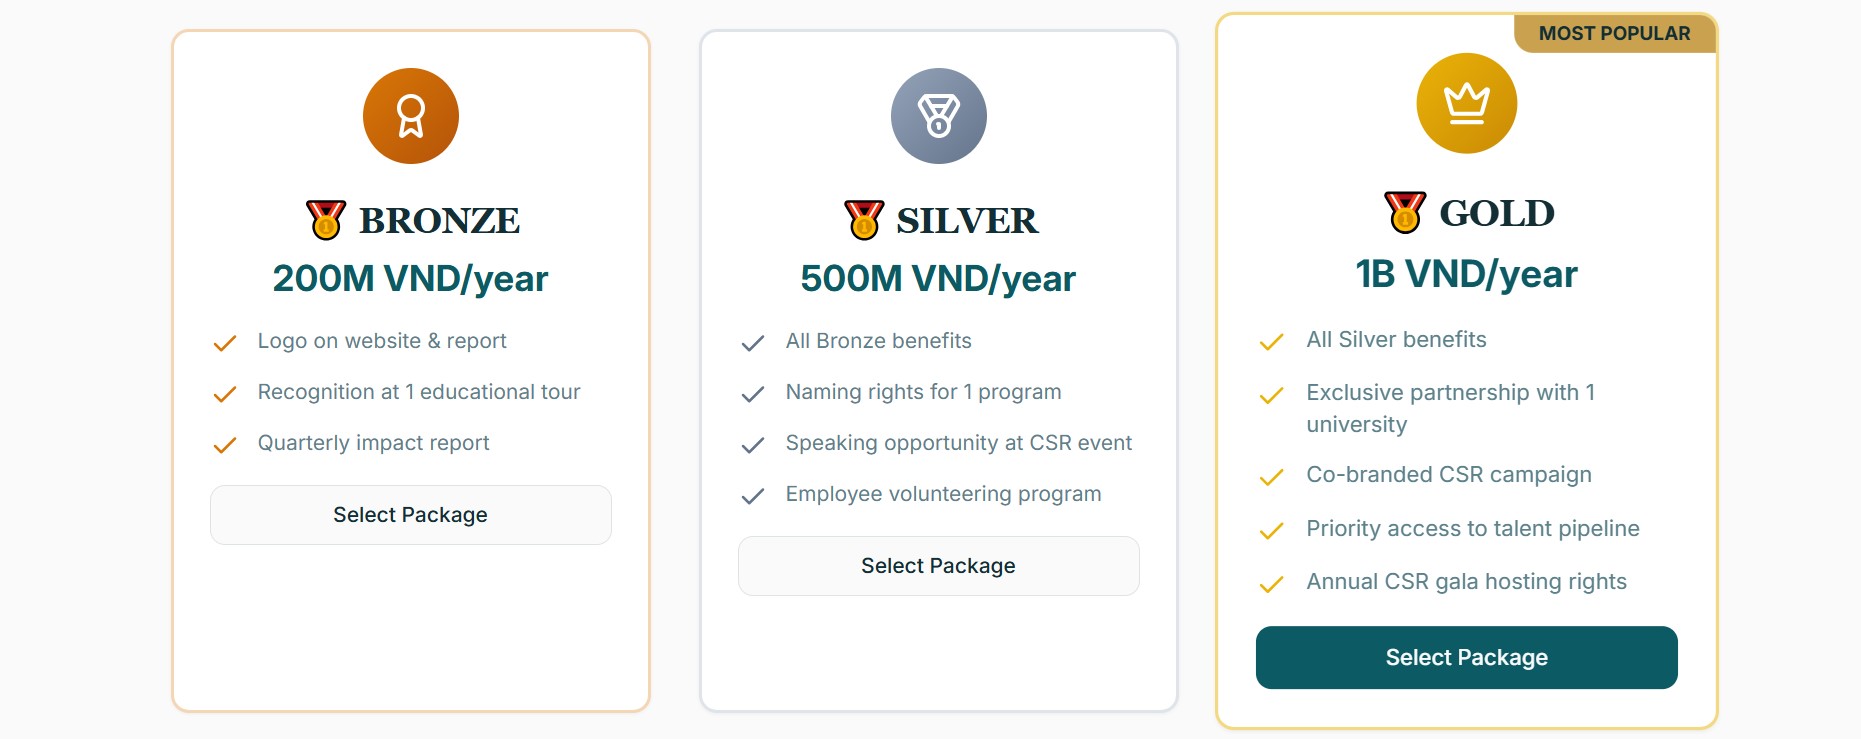The image size is (1861, 739).
Task: Click the MOST POPULAR badge
Action: click(x=1614, y=34)
